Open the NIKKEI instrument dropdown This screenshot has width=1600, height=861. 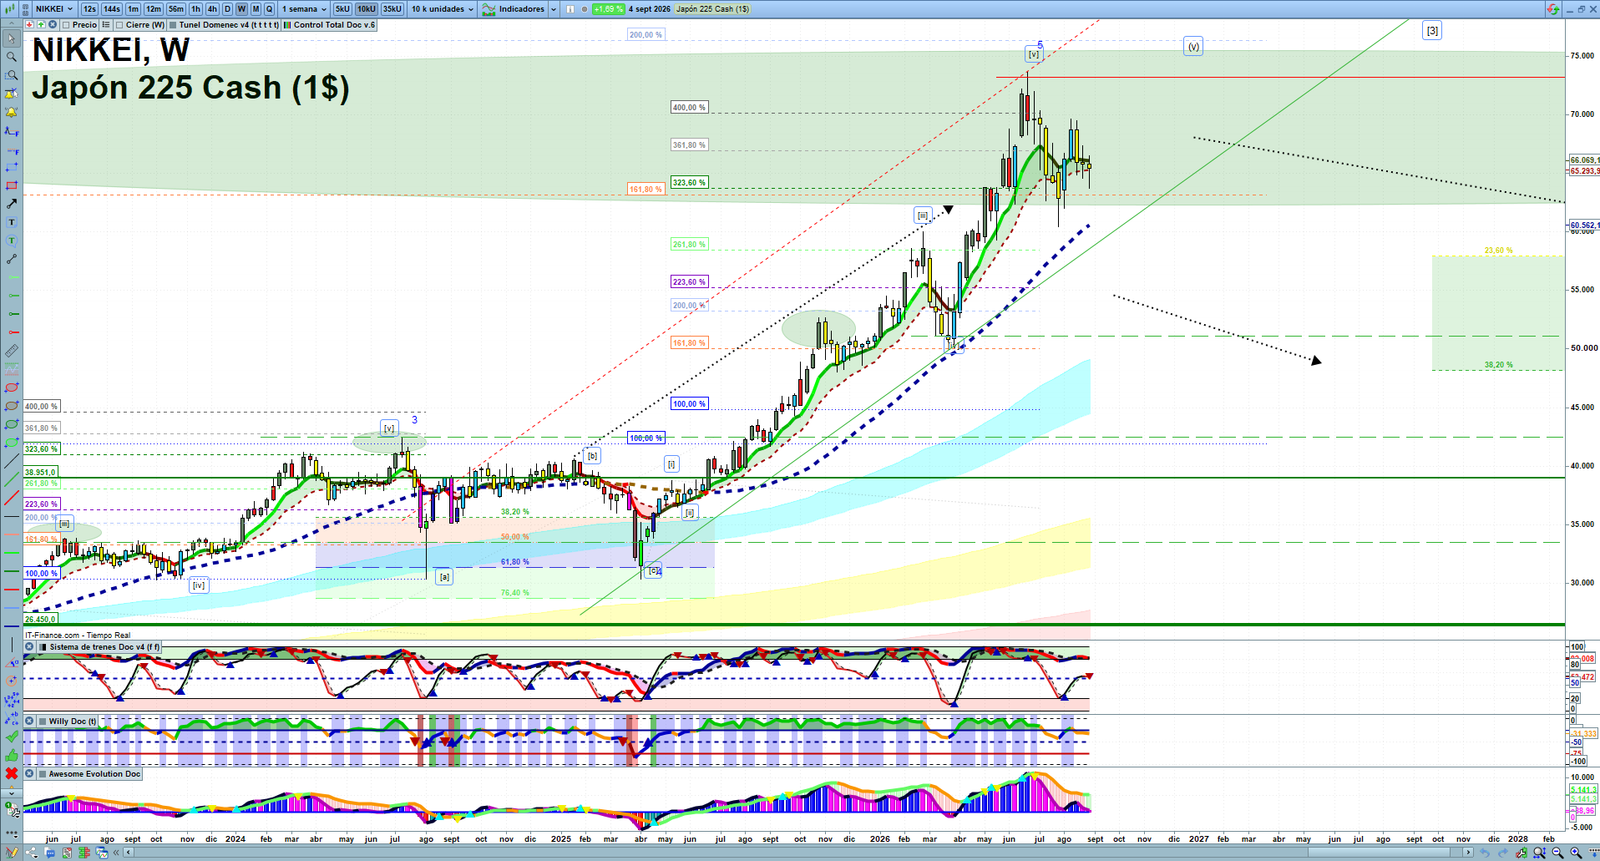click(x=54, y=9)
